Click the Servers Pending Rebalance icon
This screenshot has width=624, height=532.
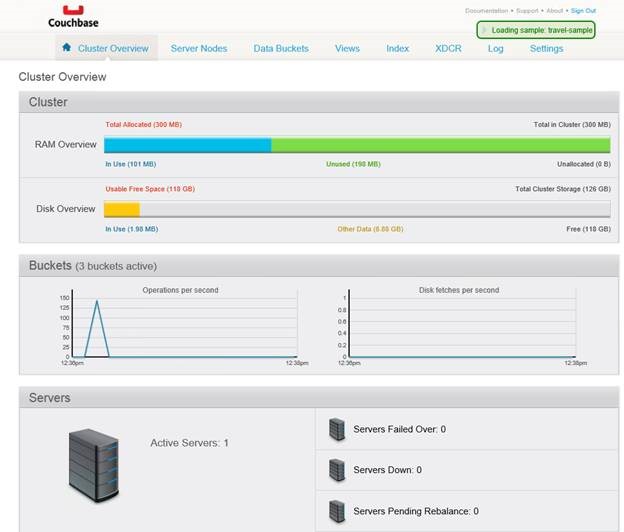tap(337, 511)
